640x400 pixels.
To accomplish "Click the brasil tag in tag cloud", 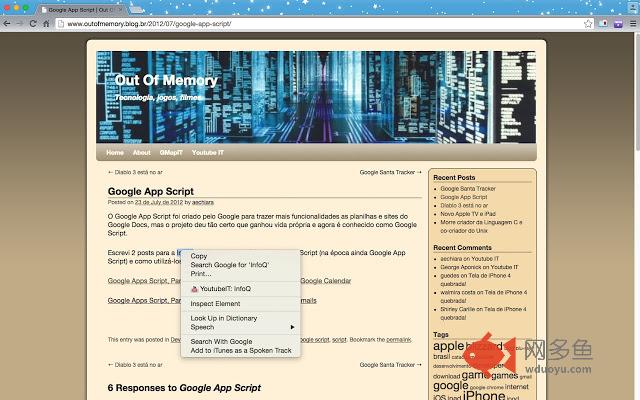I will point(441,356).
